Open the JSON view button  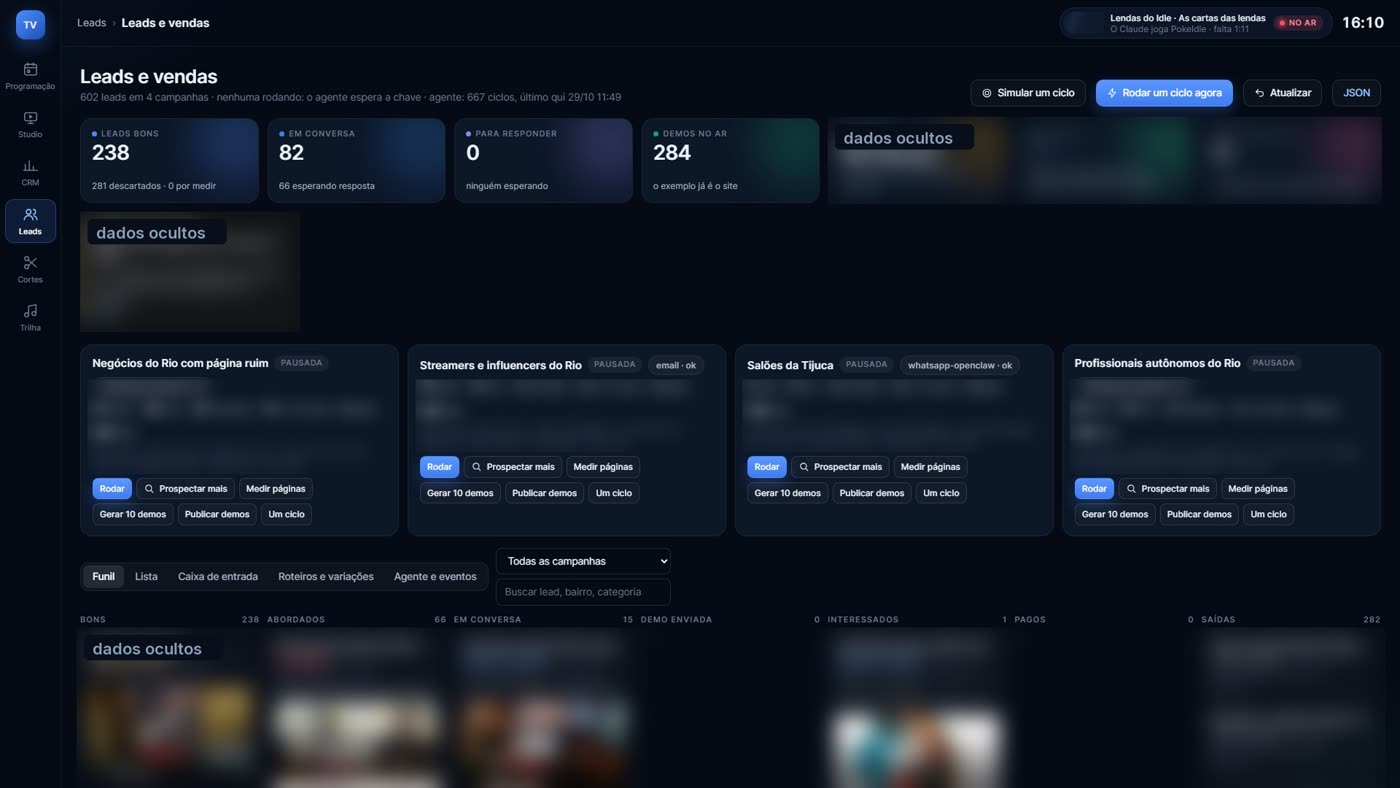1356,93
